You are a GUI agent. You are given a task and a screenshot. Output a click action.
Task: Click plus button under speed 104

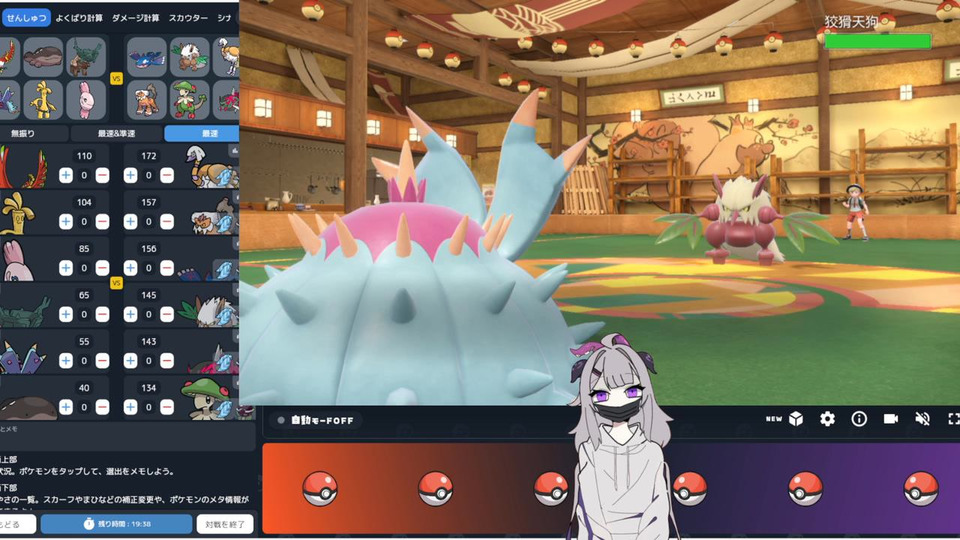coord(66,222)
